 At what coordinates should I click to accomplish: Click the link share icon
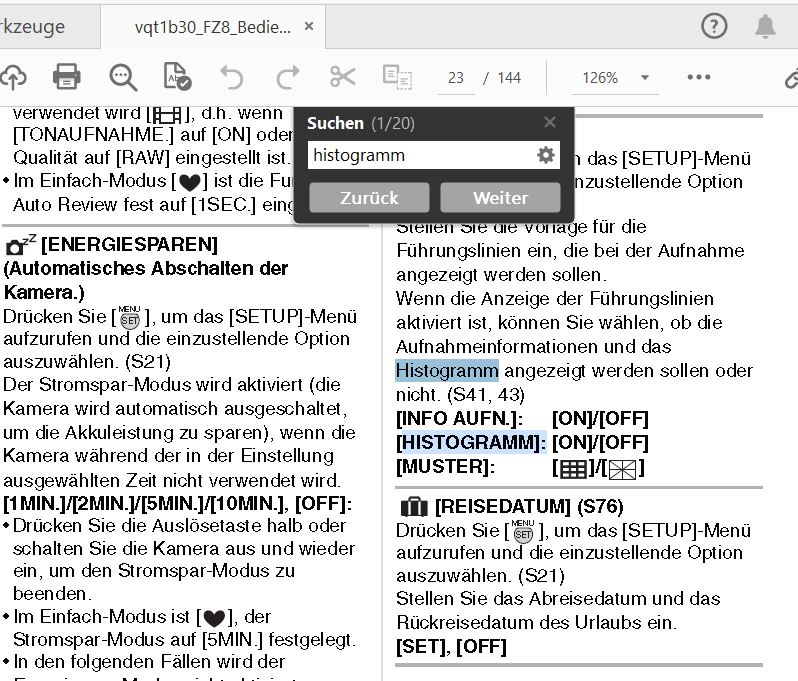tap(792, 79)
